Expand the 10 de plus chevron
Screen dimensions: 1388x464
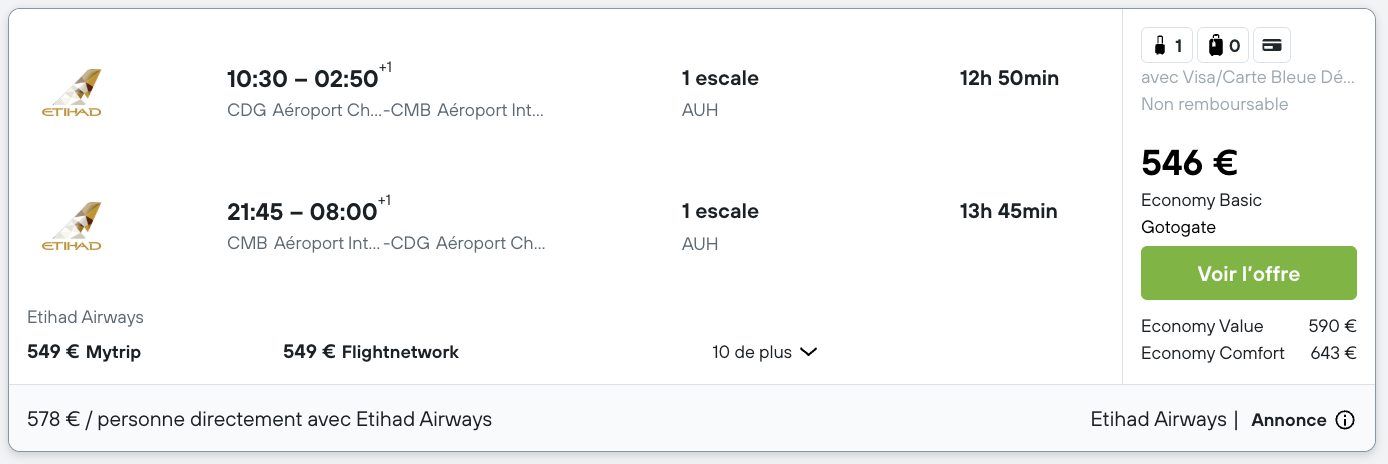tap(809, 352)
